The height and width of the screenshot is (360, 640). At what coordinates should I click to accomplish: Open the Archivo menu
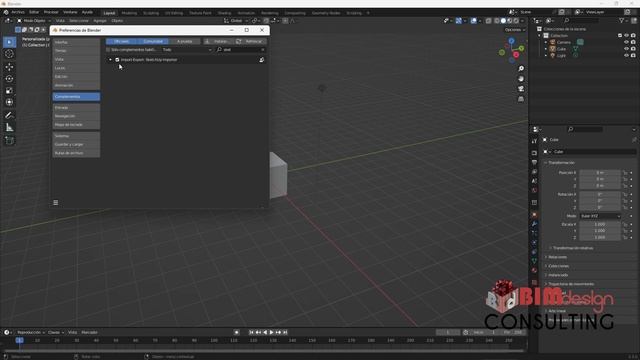coord(18,12)
